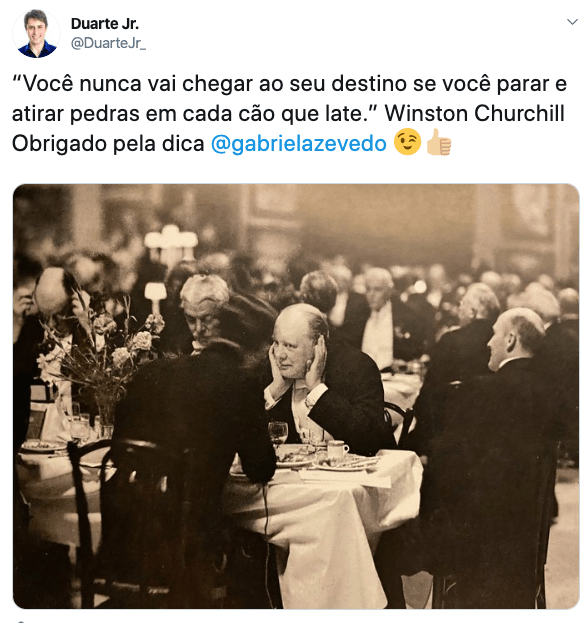Click the white-haired man beside the flowers
The height and width of the screenshot is (623, 586).
click(x=203, y=312)
